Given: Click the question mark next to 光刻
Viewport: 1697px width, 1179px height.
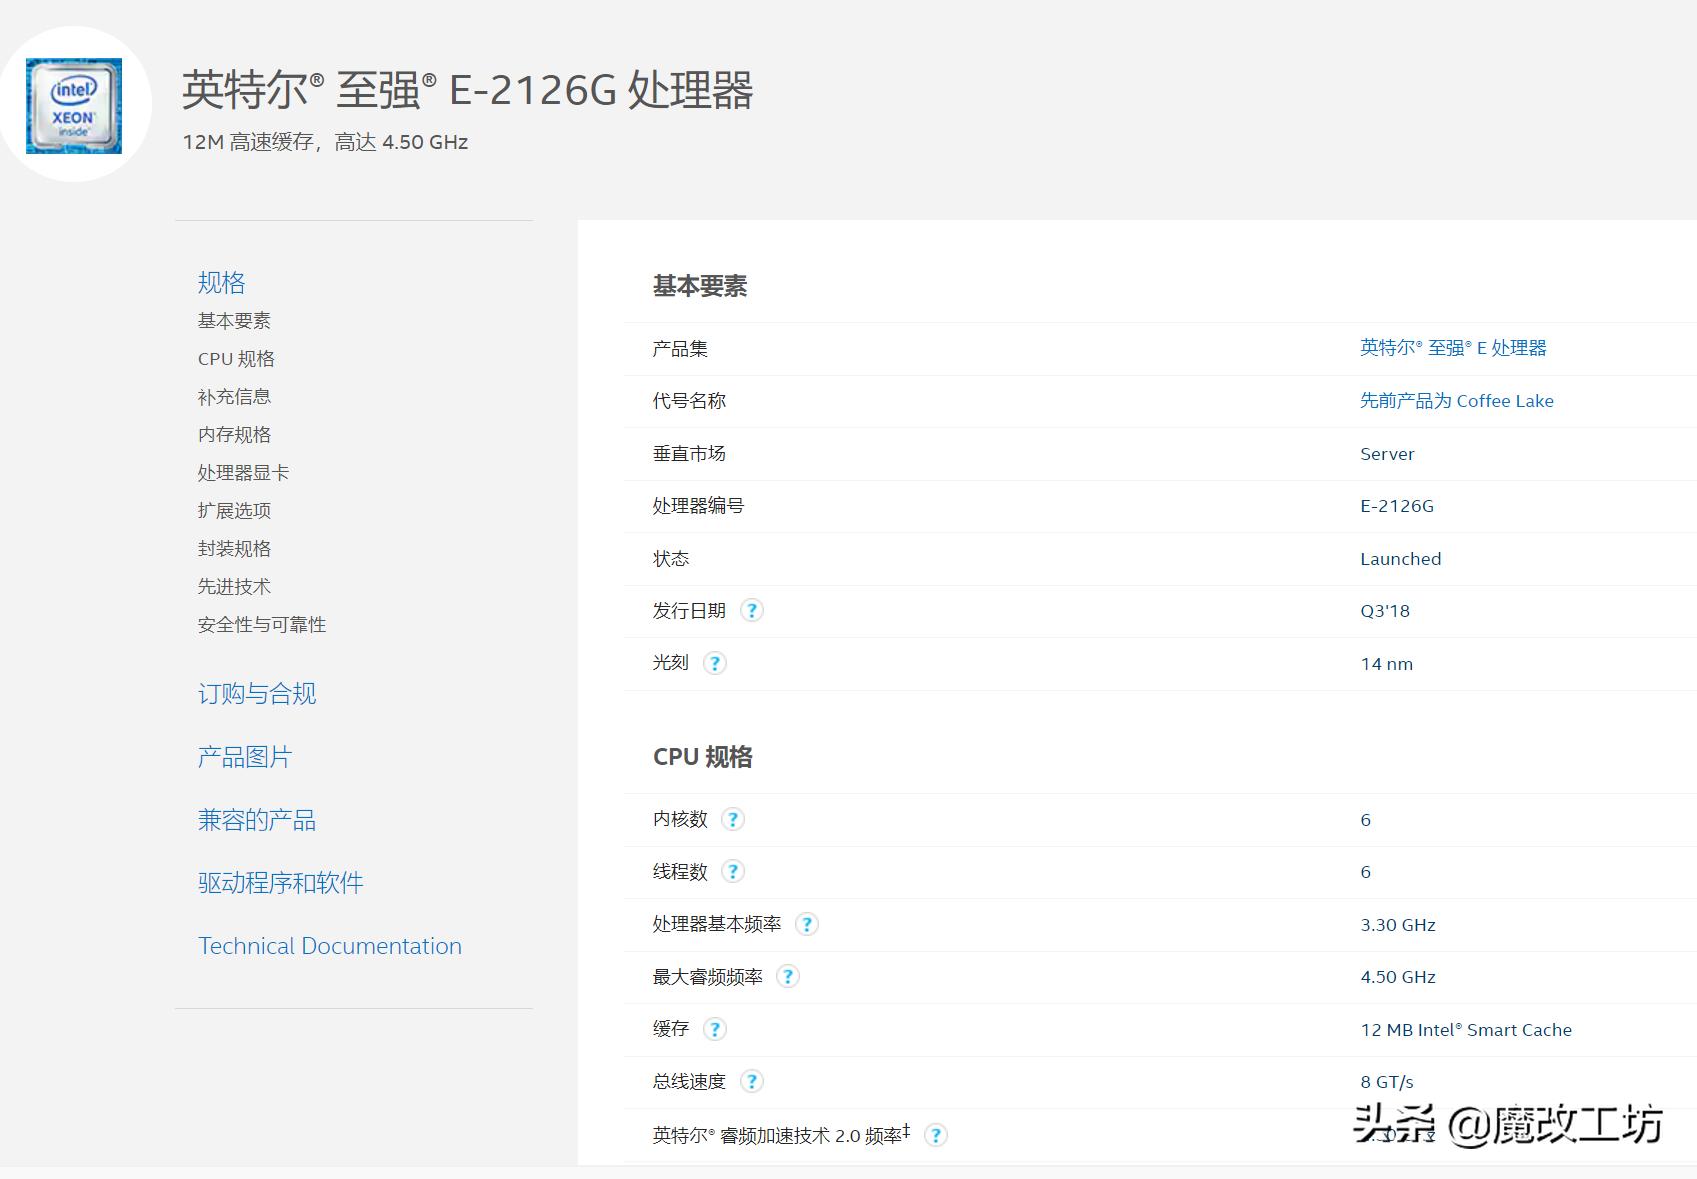Looking at the screenshot, I should pos(715,662).
